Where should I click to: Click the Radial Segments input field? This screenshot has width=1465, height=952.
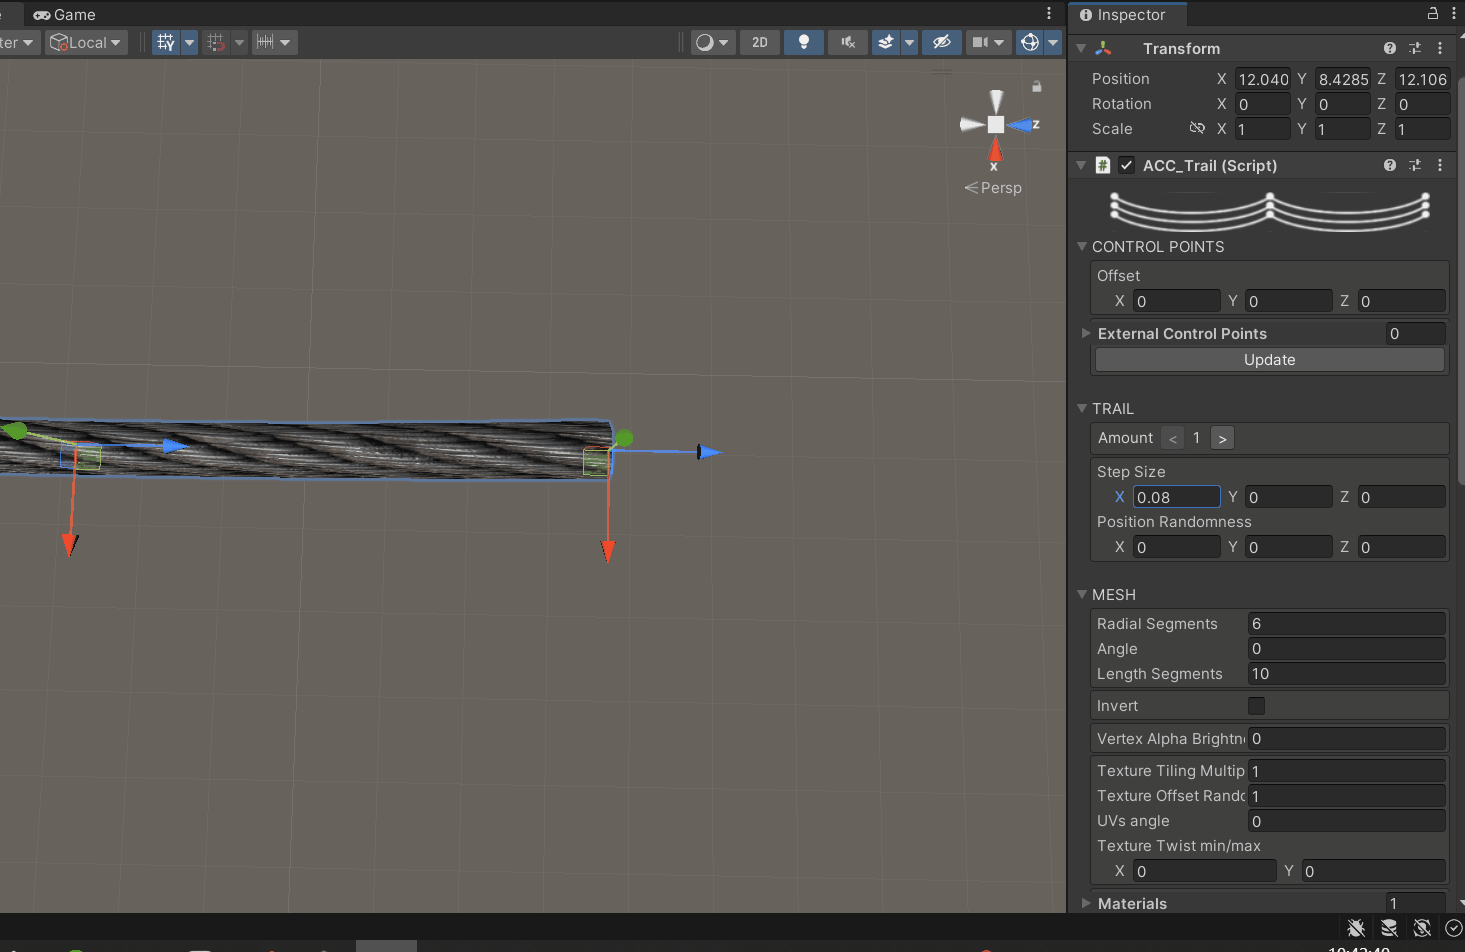pos(1346,623)
